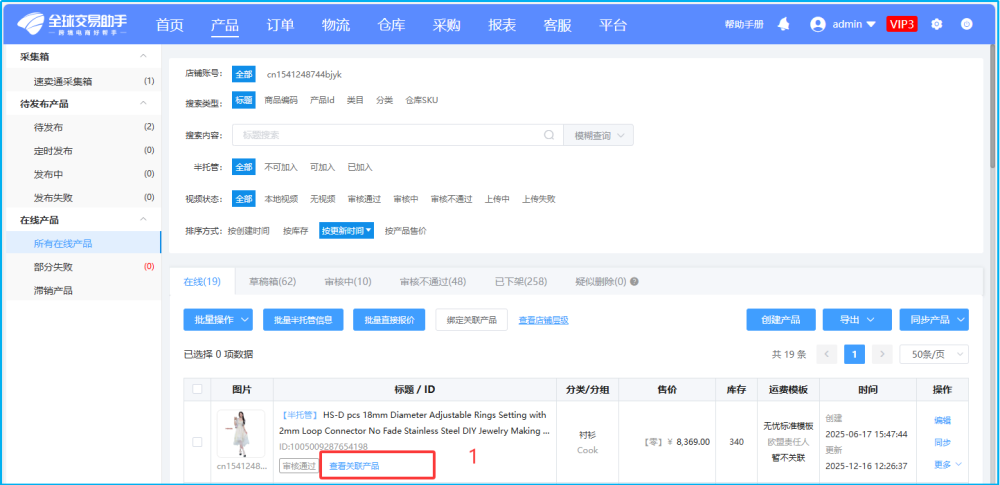Viewport: 1000px width, 485px height.
Task: Open the 同步产品 dropdown
Action: tap(934, 320)
